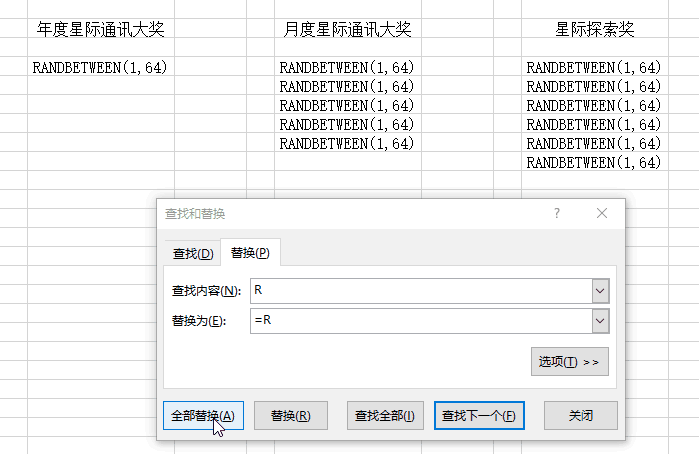
Task: Click the 全部替换(A) button
Action: click(x=203, y=416)
